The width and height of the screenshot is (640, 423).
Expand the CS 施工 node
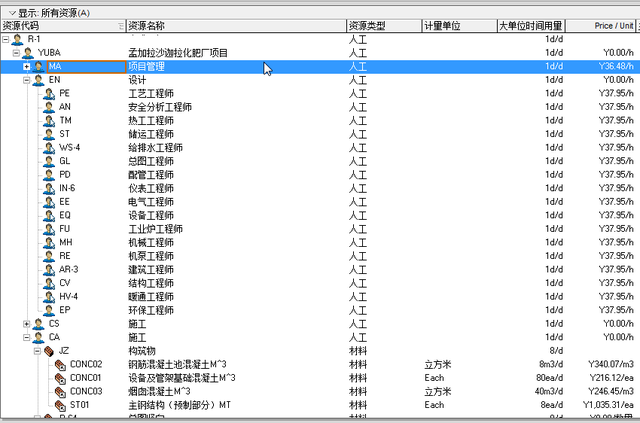point(27,324)
